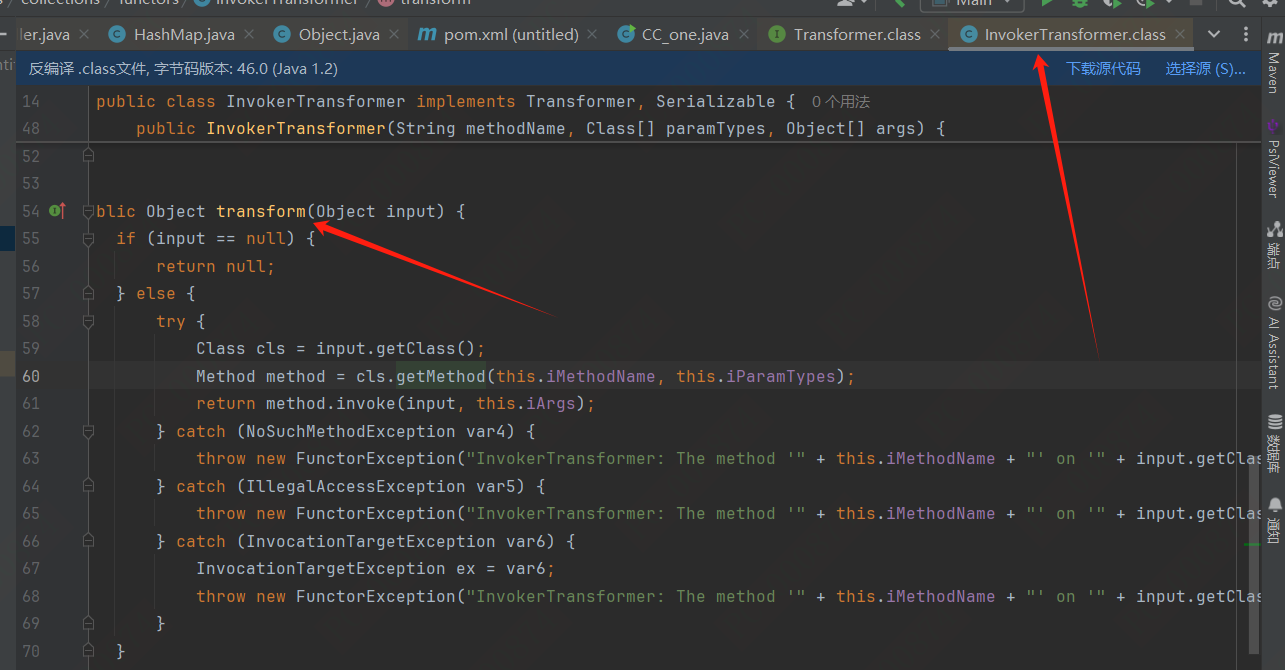The height and width of the screenshot is (670, 1285).
Task: Close the pom.xml (untitled) tab
Action: [594, 34]
